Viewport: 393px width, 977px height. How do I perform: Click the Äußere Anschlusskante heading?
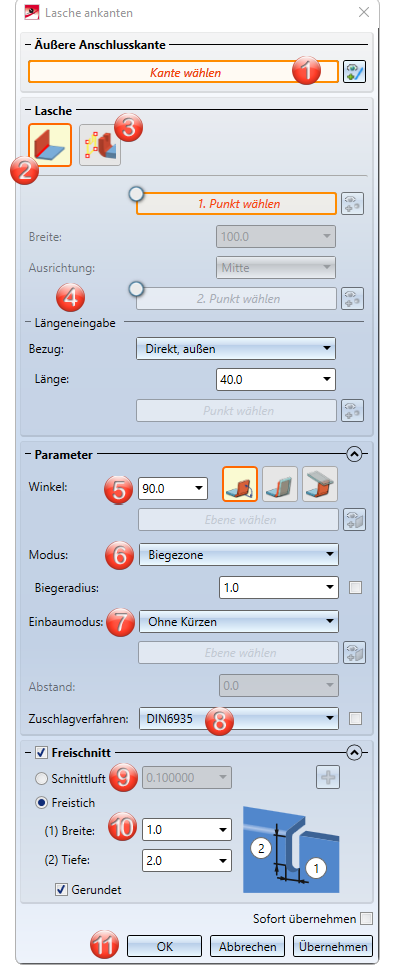click(x=100, y=44)
